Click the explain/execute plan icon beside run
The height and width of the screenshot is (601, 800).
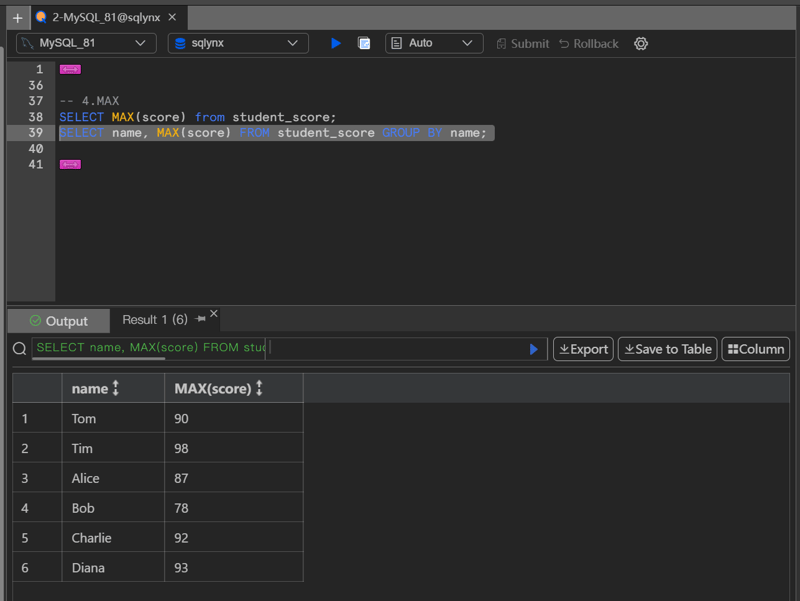(x=364, y=43)
